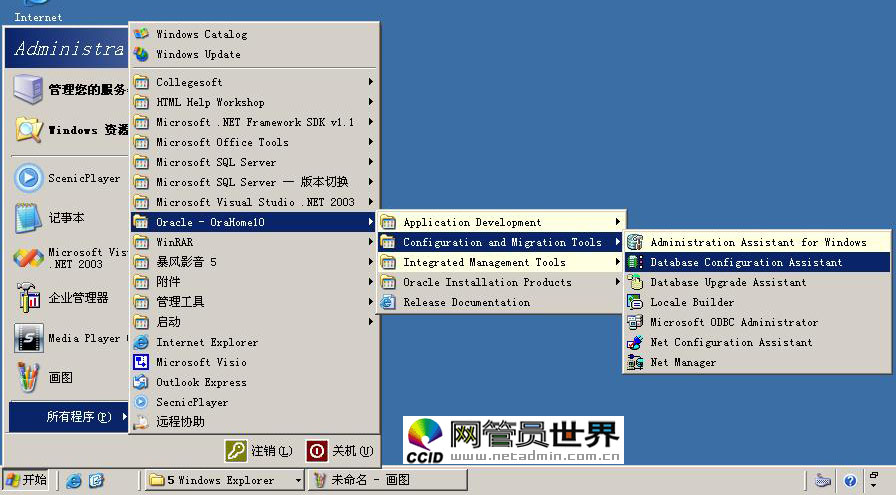This screenshot has width=896, height=495.
Task: Click the help icon in system tray
Action: (x=850, y=481)
